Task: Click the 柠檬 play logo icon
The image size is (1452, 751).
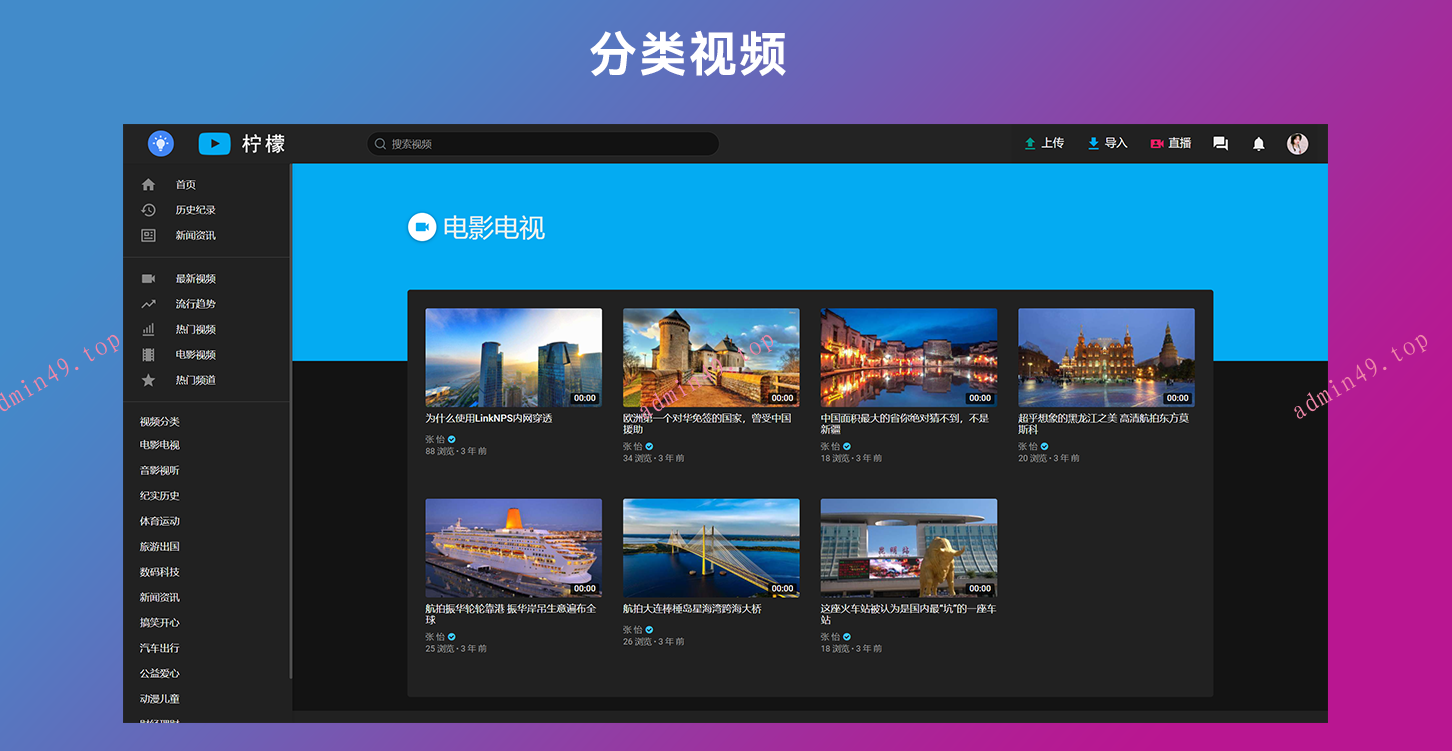Action: 214,144
